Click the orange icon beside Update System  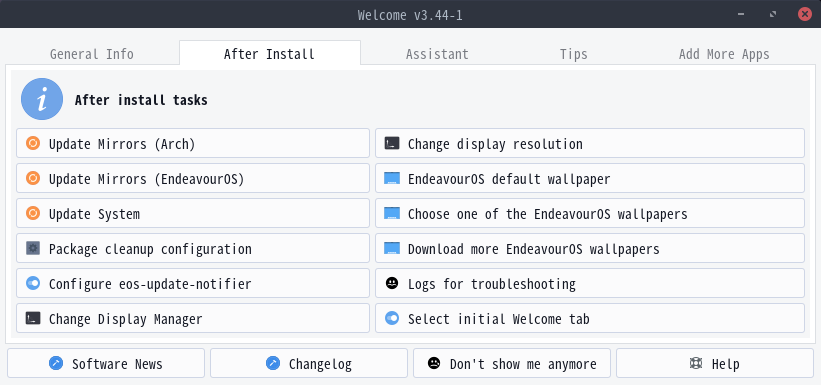[x=33, y=213]
